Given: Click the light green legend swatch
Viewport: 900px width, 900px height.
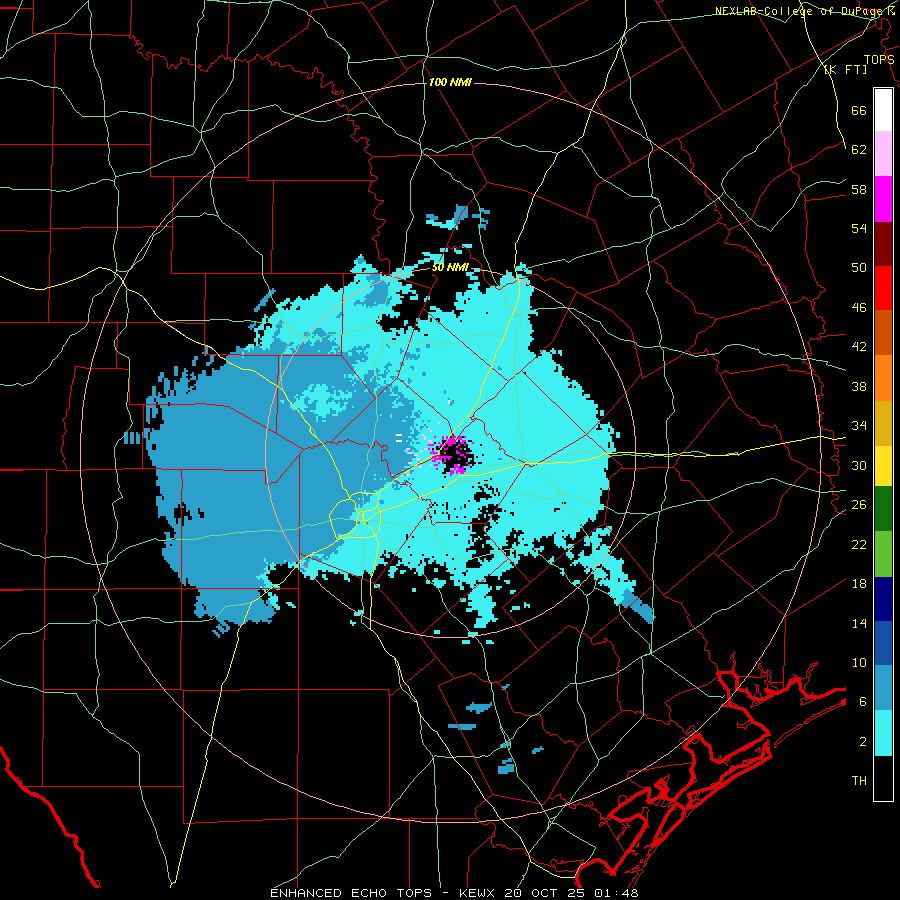Looking at the screenshot, I should [883, 554].
